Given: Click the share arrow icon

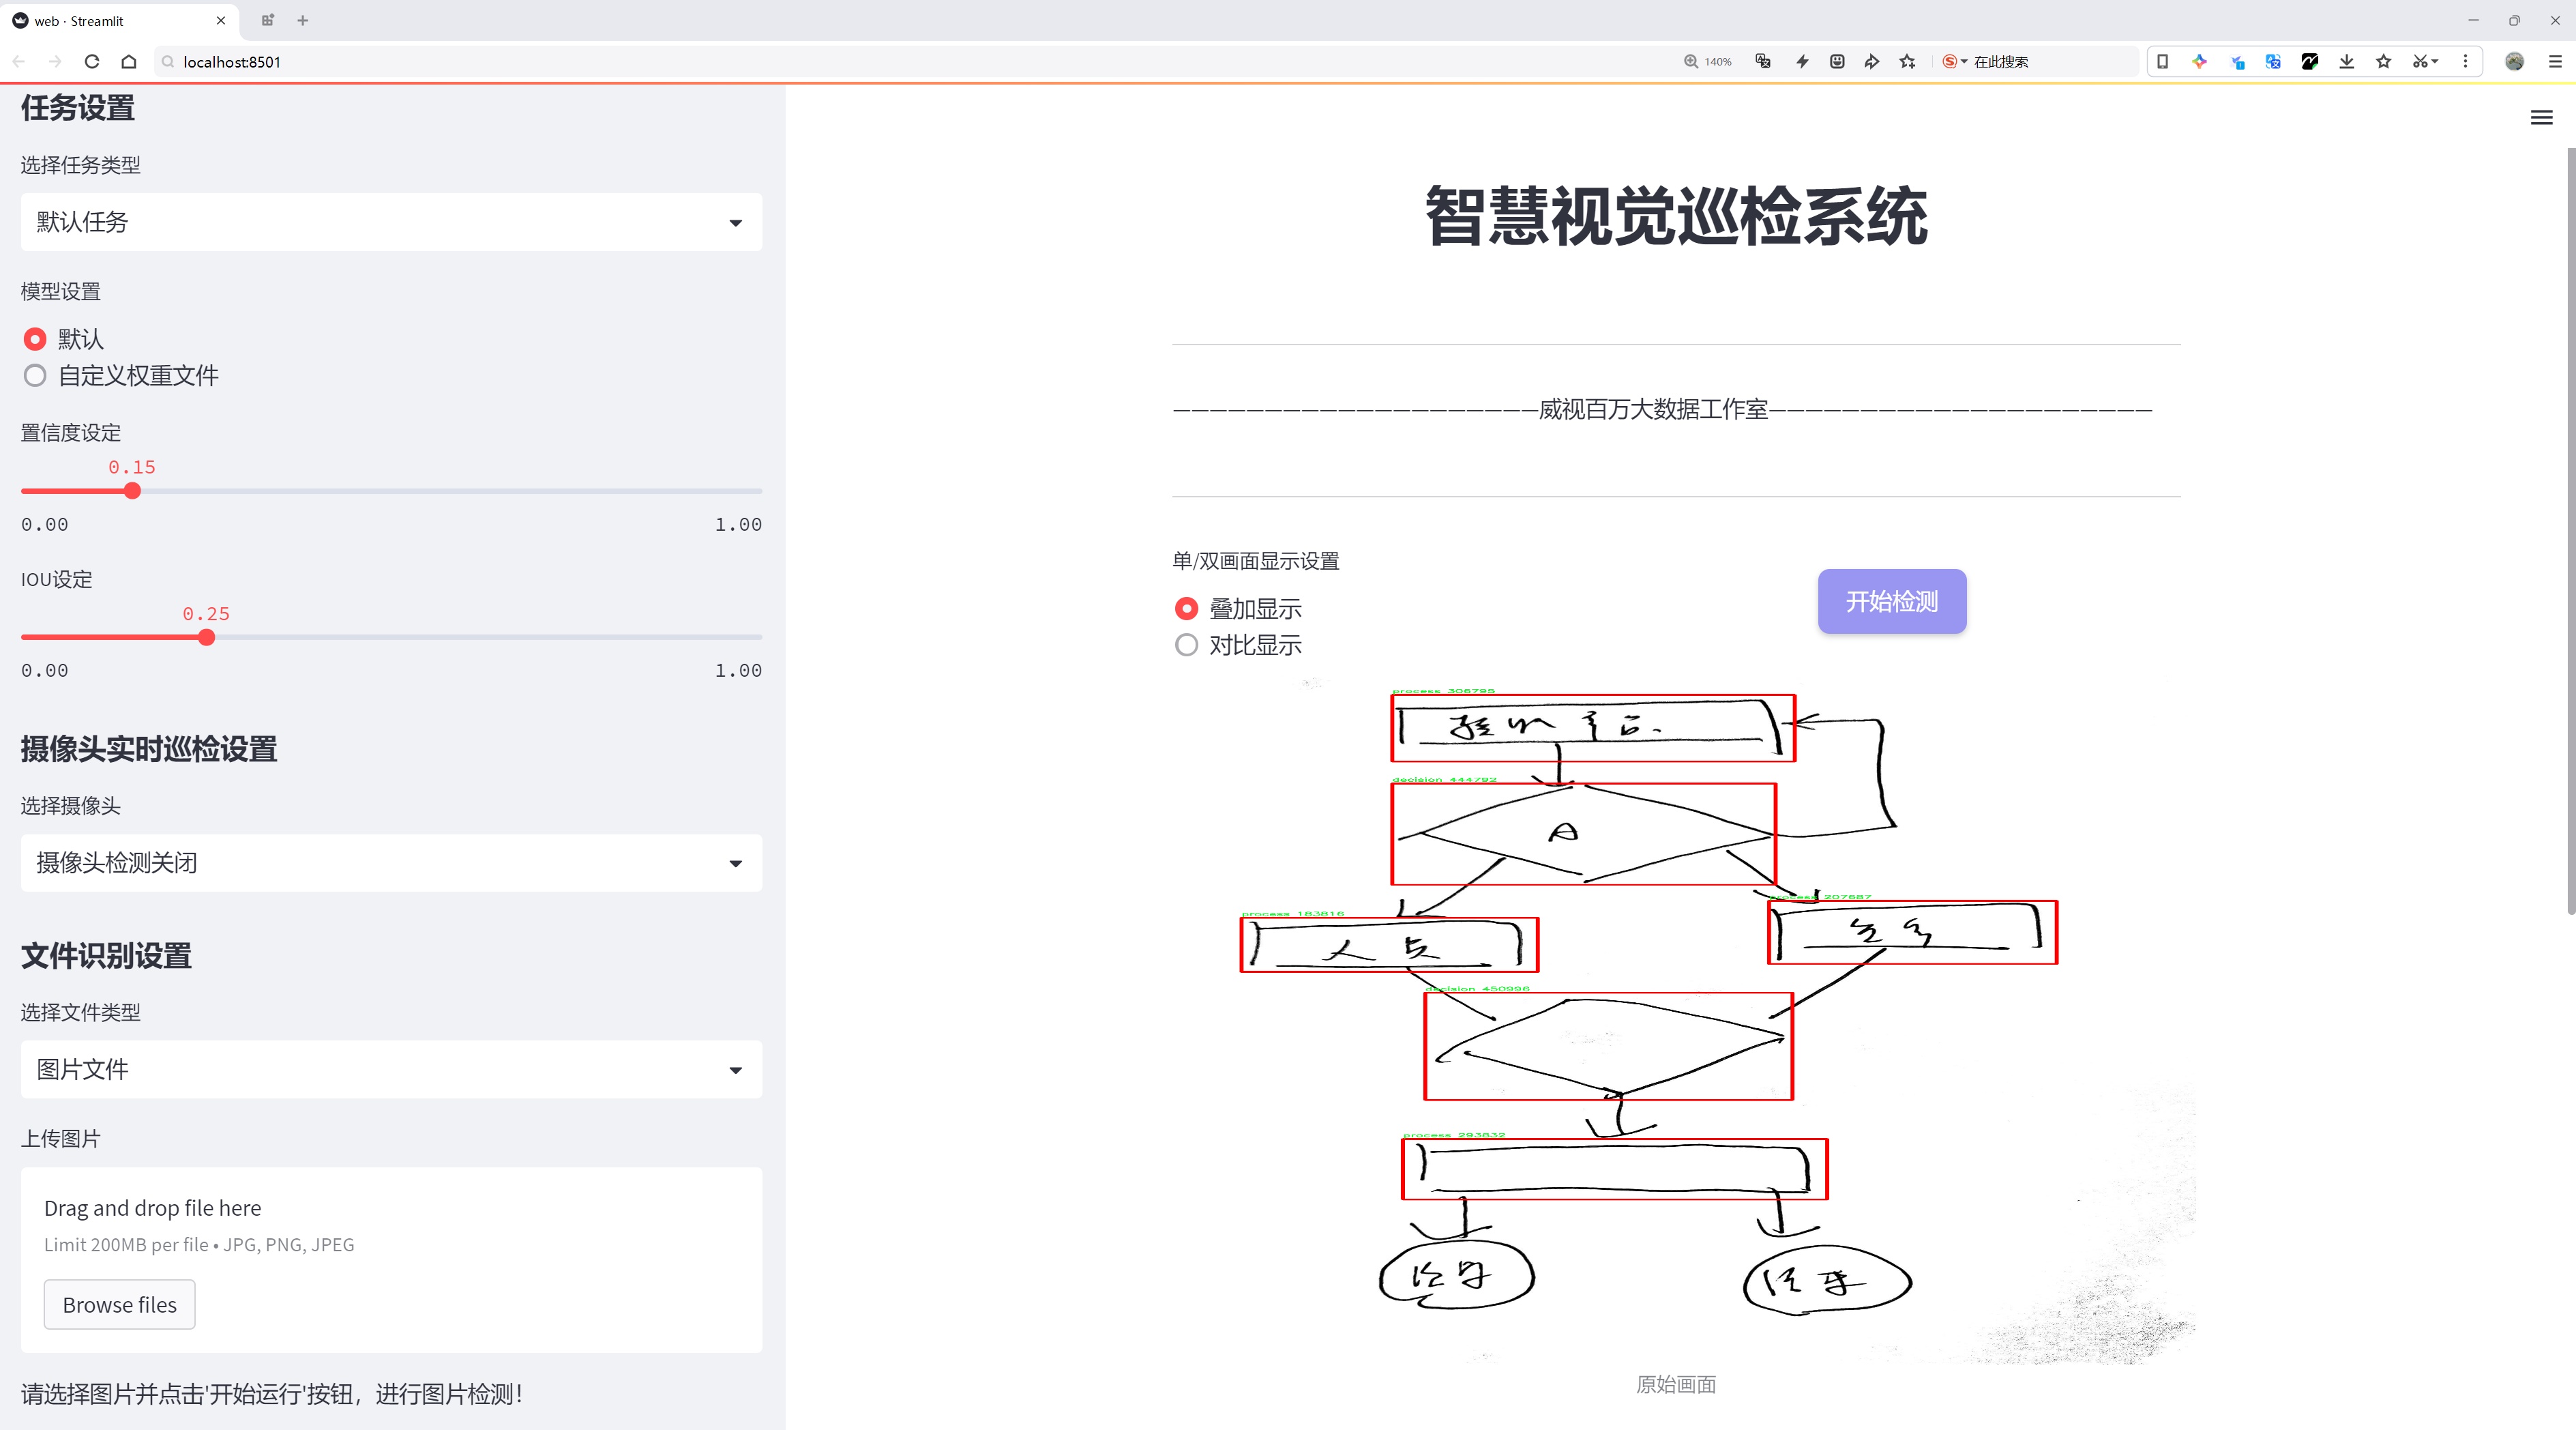Looking at the screenshot, I should pos(1872,62).
